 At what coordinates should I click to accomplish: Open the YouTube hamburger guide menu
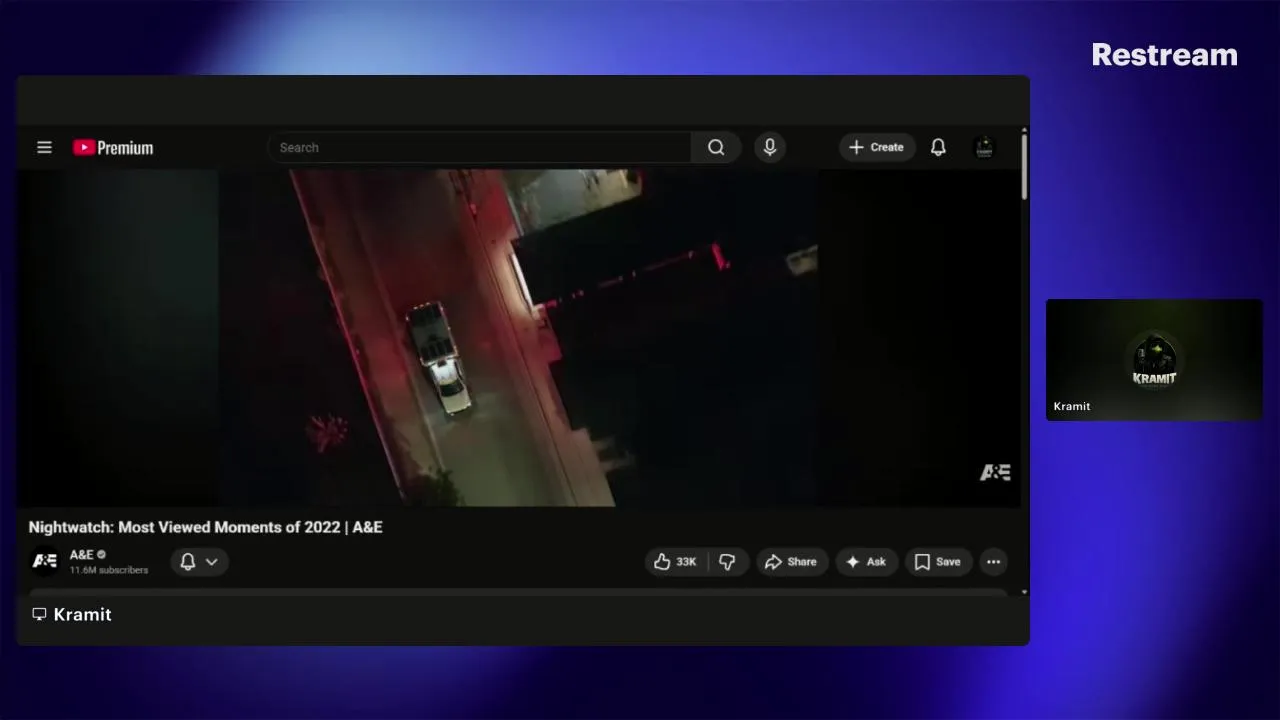[44, 147]
